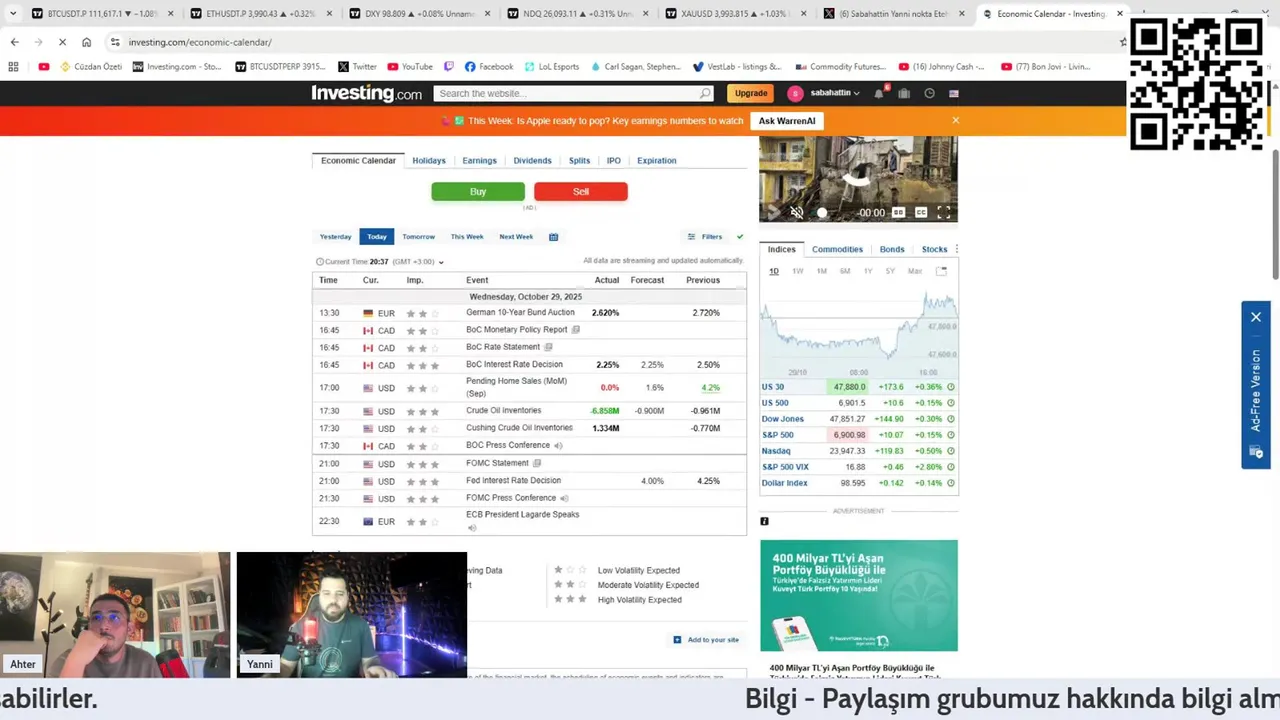This screenshot has width=1280, height=720.
Task: Select the Commodities market tab
Action: [x=837, y=249]
